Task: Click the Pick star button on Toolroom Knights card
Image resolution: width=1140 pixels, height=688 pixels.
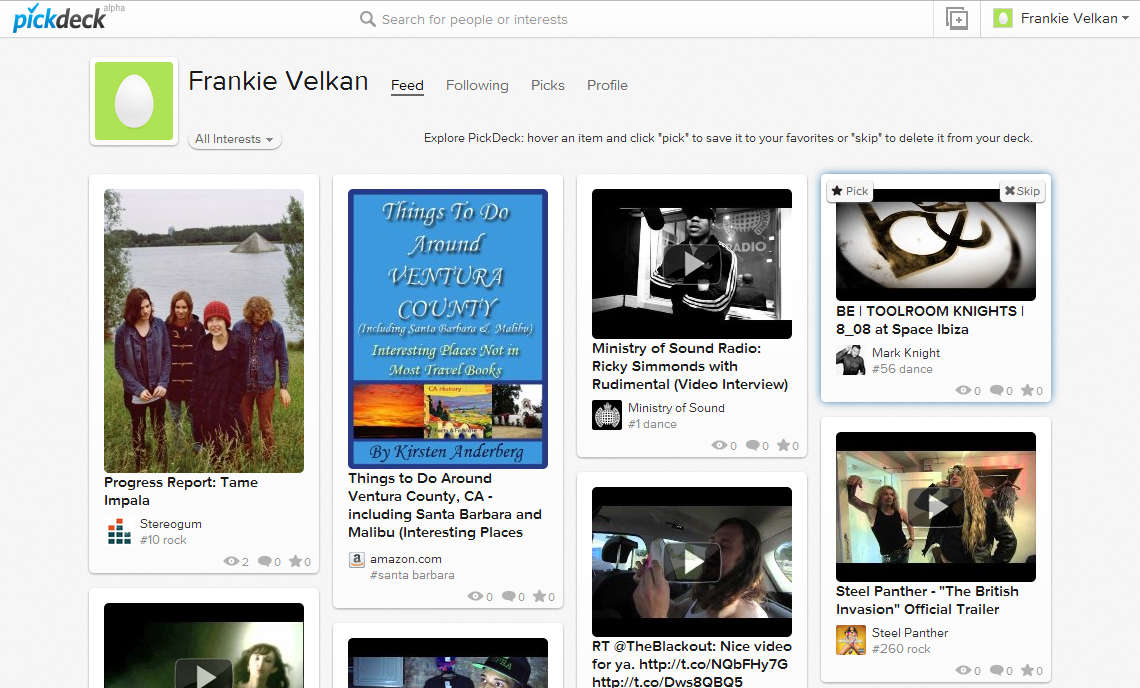Action: 850,191
